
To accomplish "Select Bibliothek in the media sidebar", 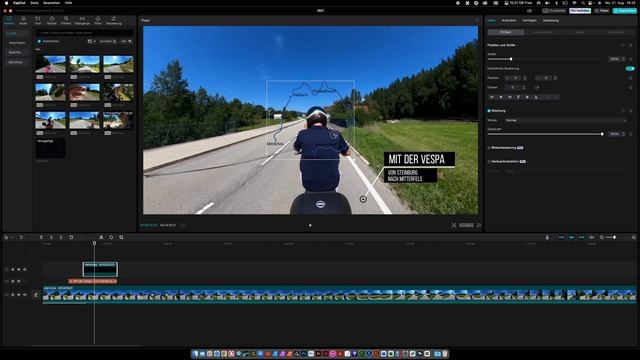I will tap(16, 62).
